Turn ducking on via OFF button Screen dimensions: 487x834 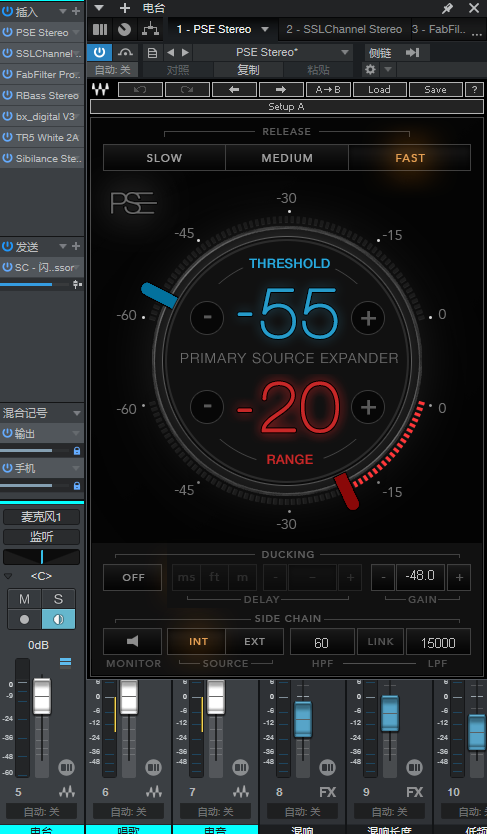coord(132,578)
